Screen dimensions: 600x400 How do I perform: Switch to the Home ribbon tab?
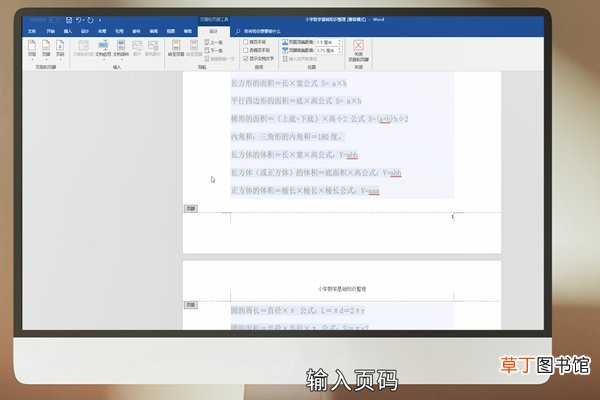pyautogui.click(x=51, y=31)
